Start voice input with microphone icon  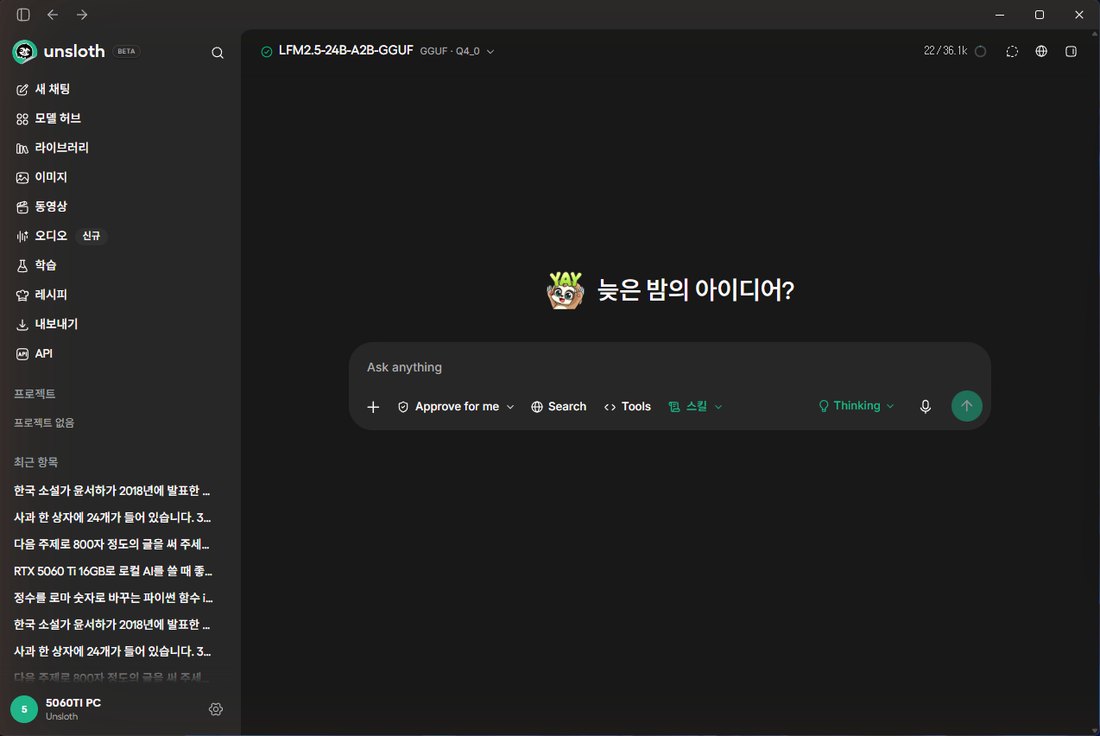(x=925, y=407)
